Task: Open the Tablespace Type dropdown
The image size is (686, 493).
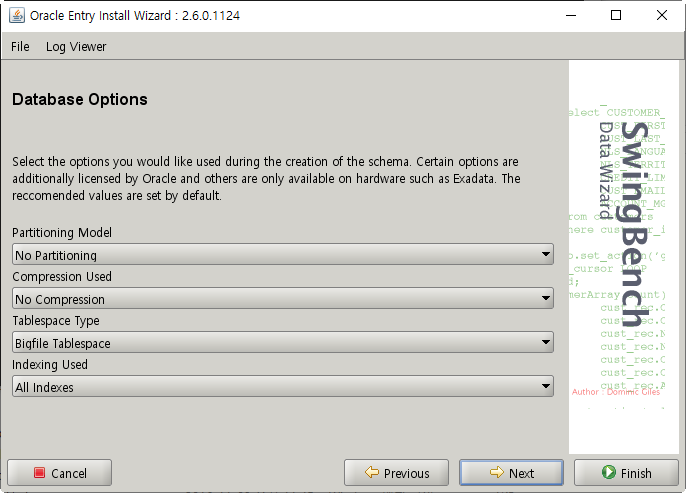Action: tap(283, 343)
